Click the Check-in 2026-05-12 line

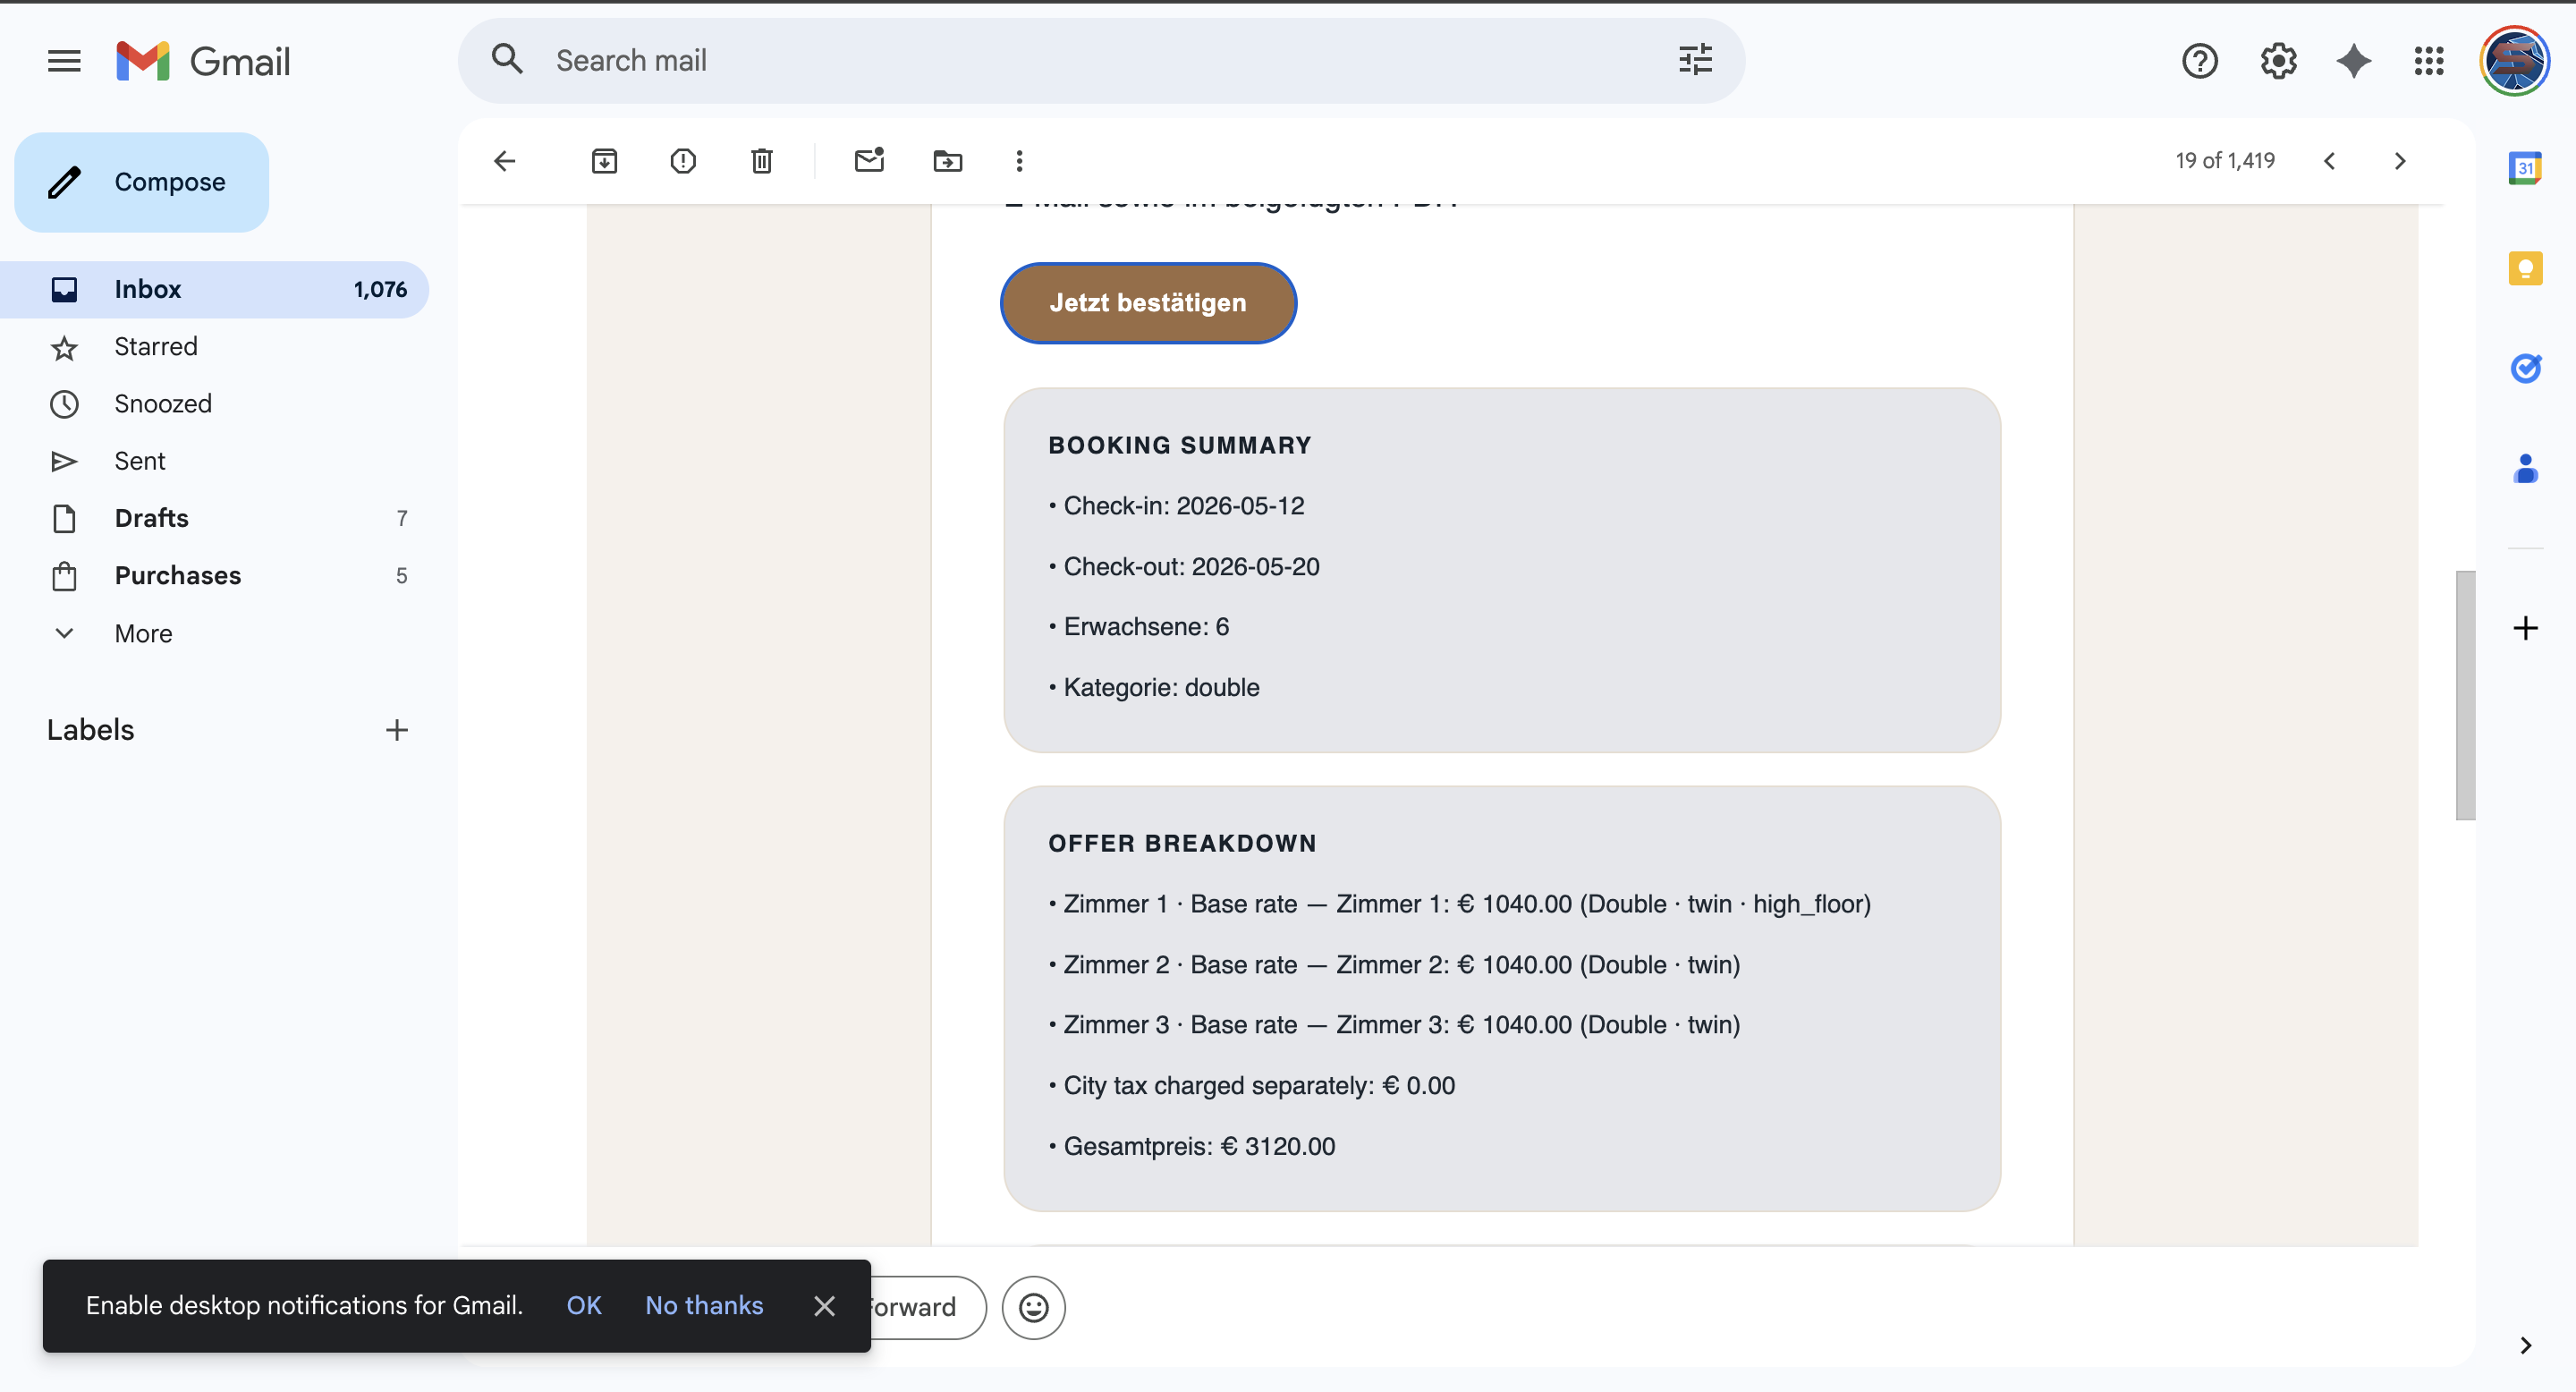[1177, 506]
